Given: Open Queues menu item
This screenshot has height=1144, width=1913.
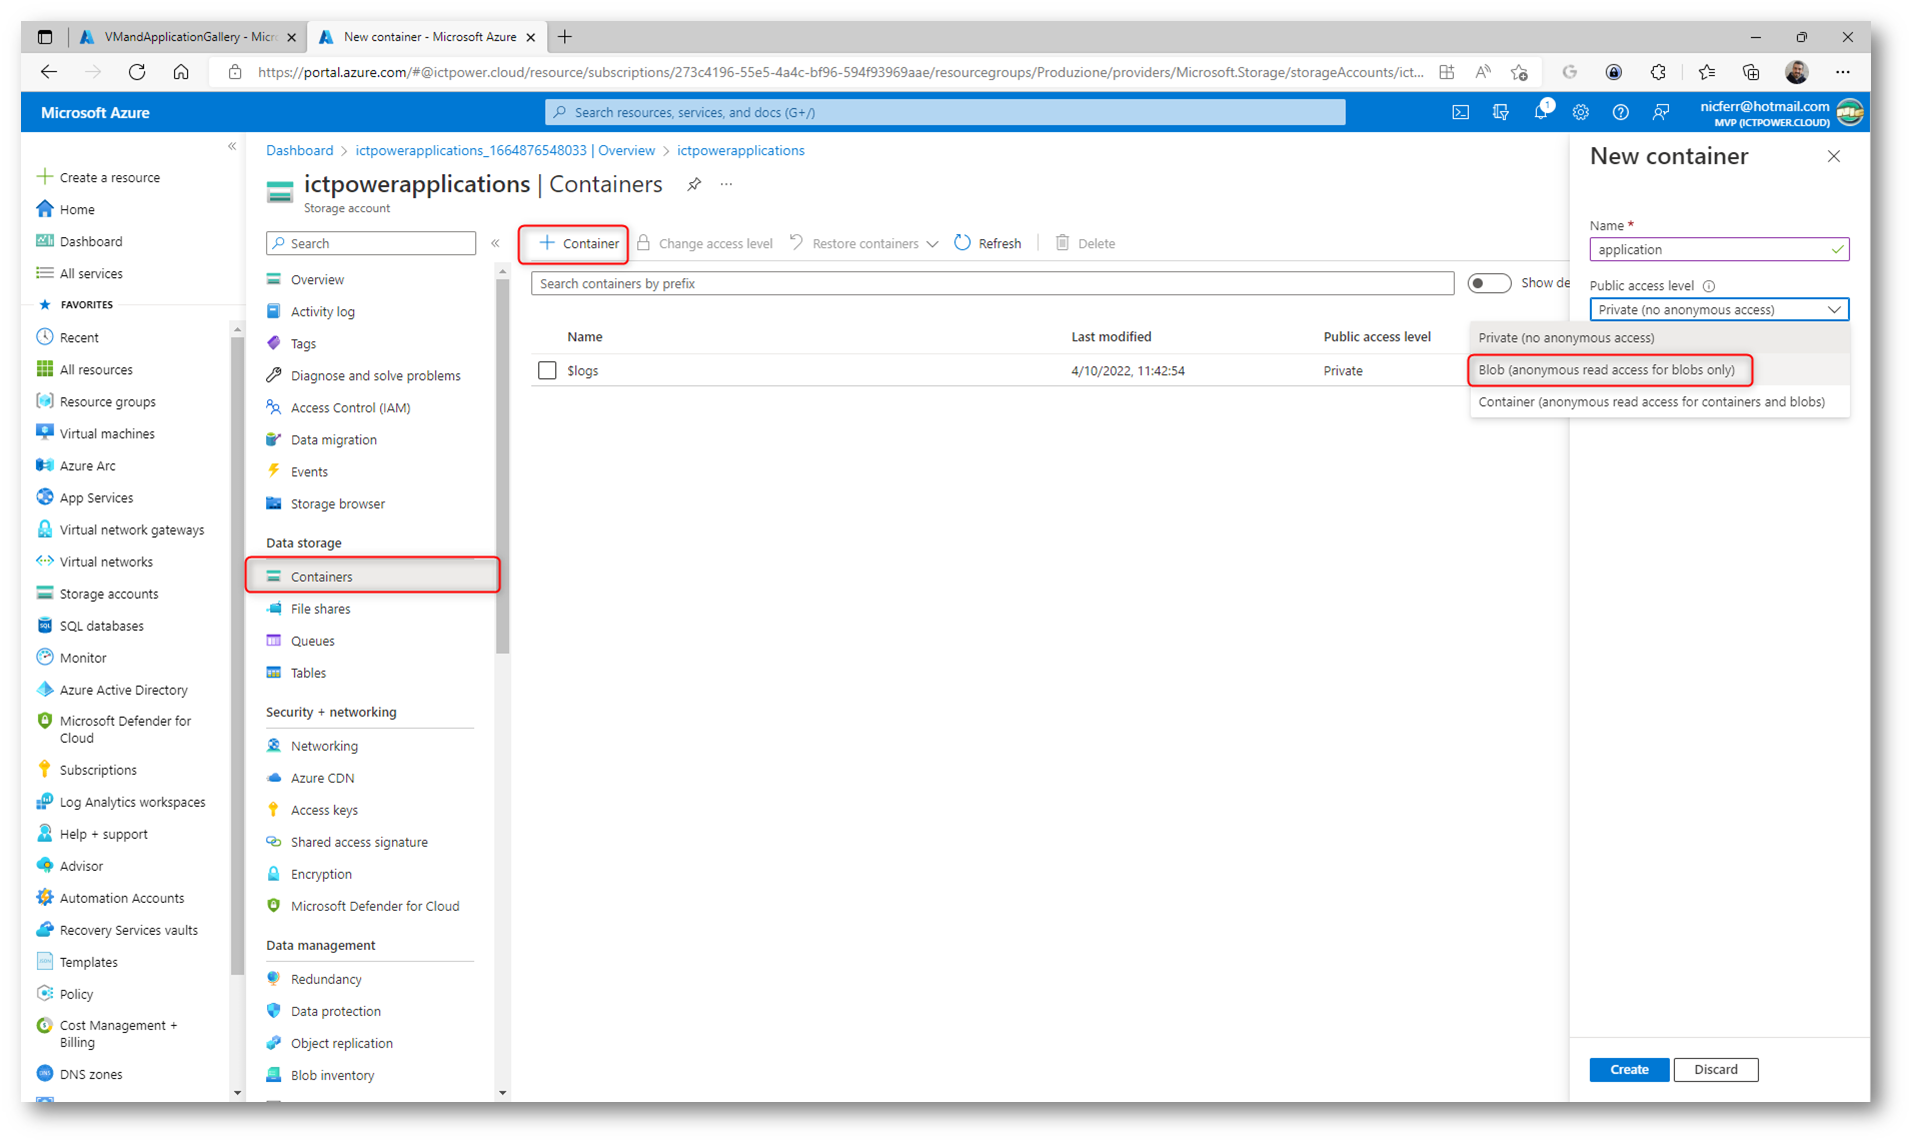Looking at the screenshot, I should (312, 641).
